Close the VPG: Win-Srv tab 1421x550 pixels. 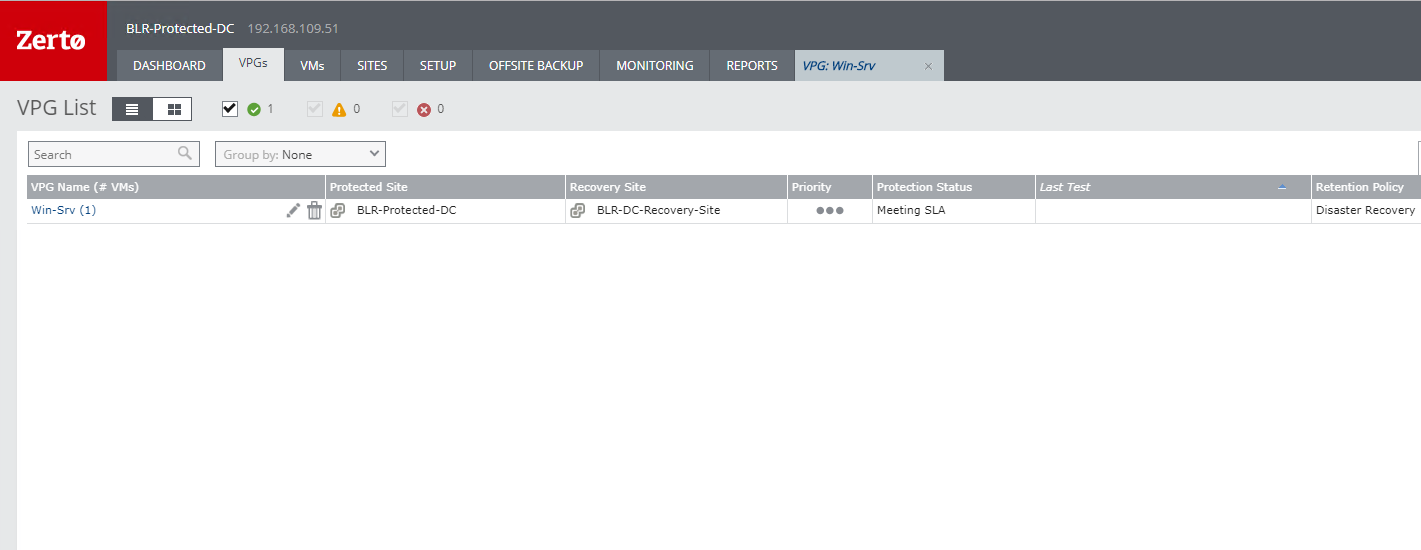[x=928, y=66]
